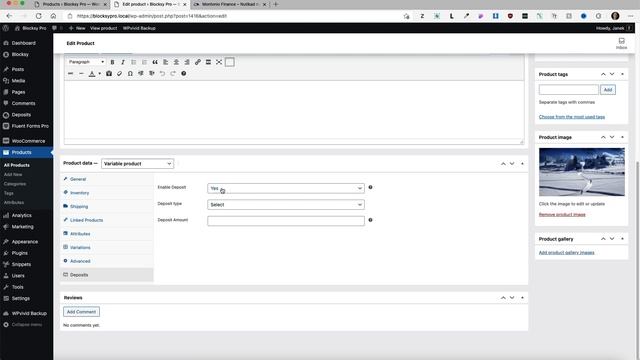Screen dimensions: 640x360
Task: Open the Paragraph format dropdown
Action: pyautogui.click(x=86, y=62)
